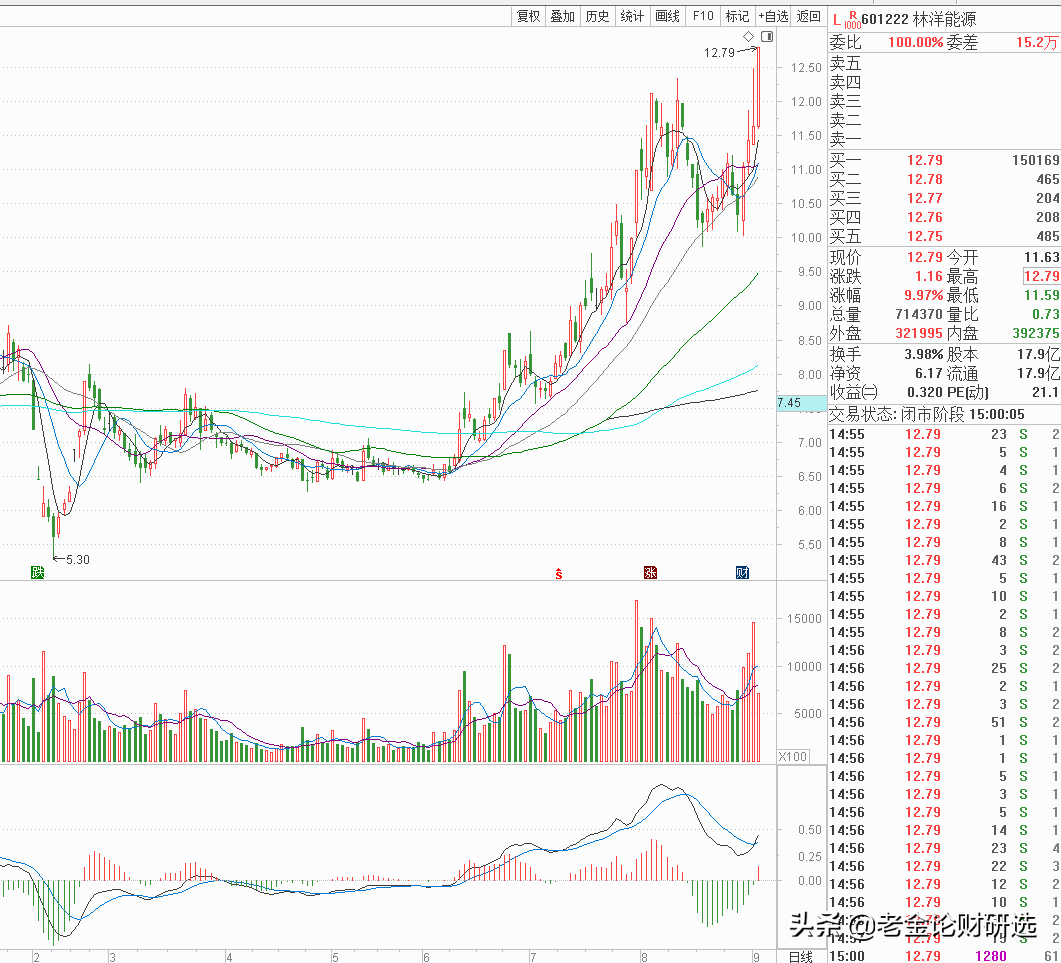Click the X100 volume unit label
The width and height of the screenshot is (1061, 963).
click(794, 756)
